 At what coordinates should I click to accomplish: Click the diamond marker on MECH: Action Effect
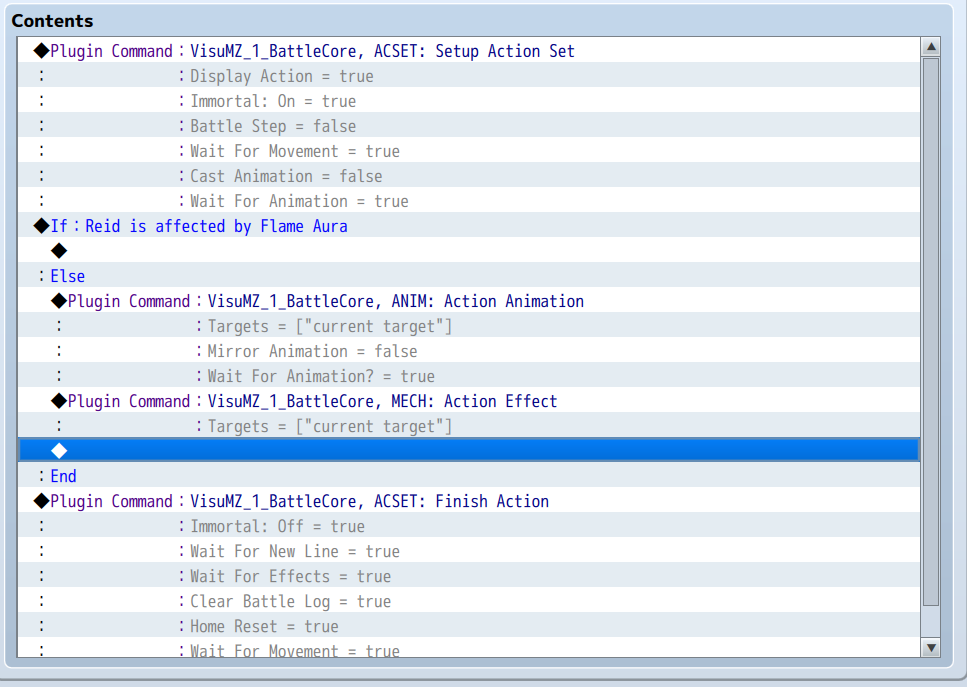[59, 401]
